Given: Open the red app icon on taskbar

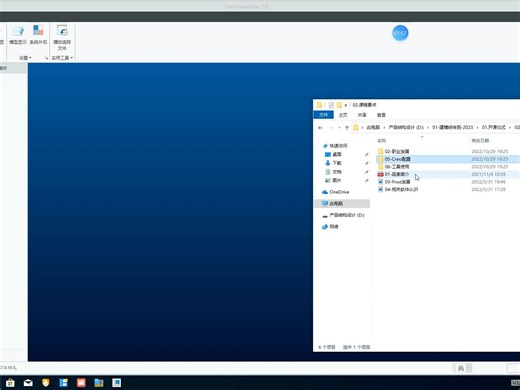Looking at the screenshot, I should pyautogui.click(x=81, y=383).
